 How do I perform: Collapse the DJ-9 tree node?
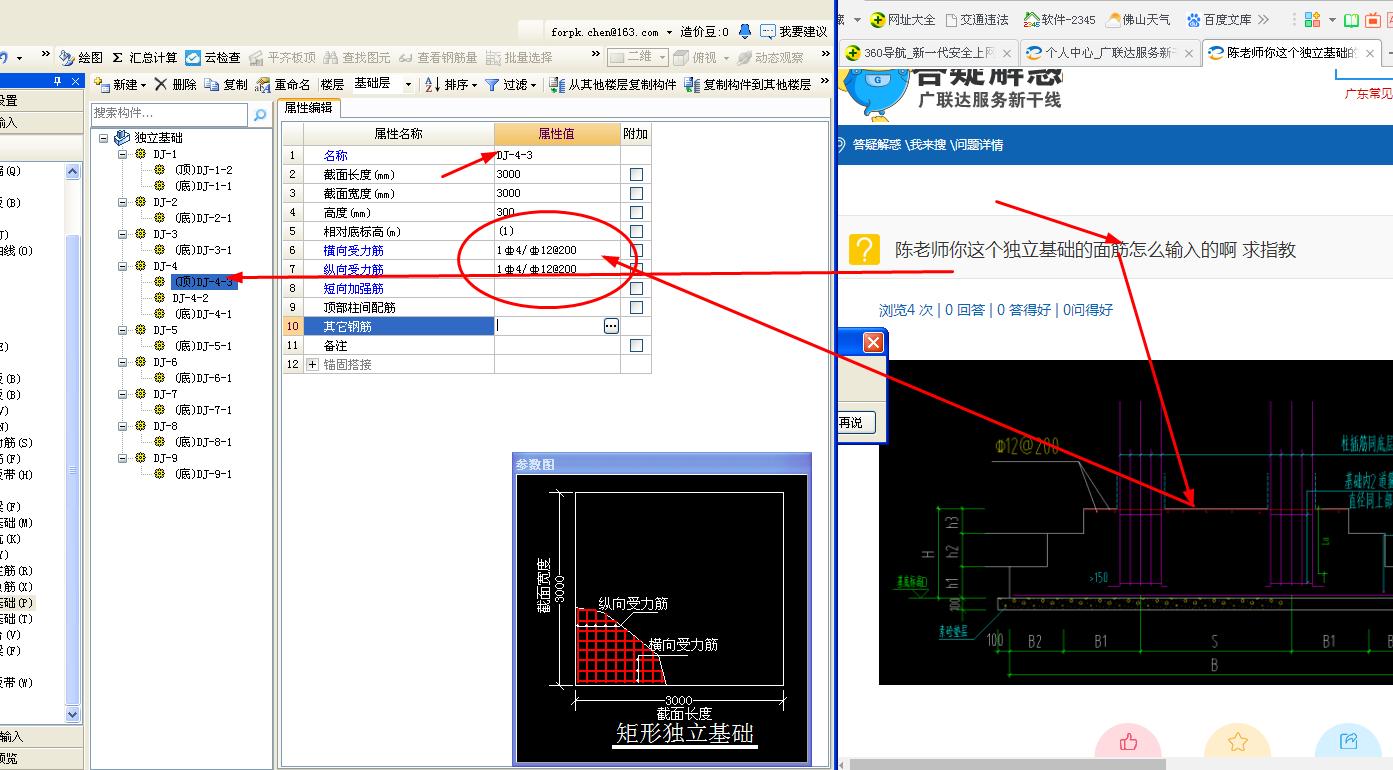pyautogui.click(x=123, y=458)
